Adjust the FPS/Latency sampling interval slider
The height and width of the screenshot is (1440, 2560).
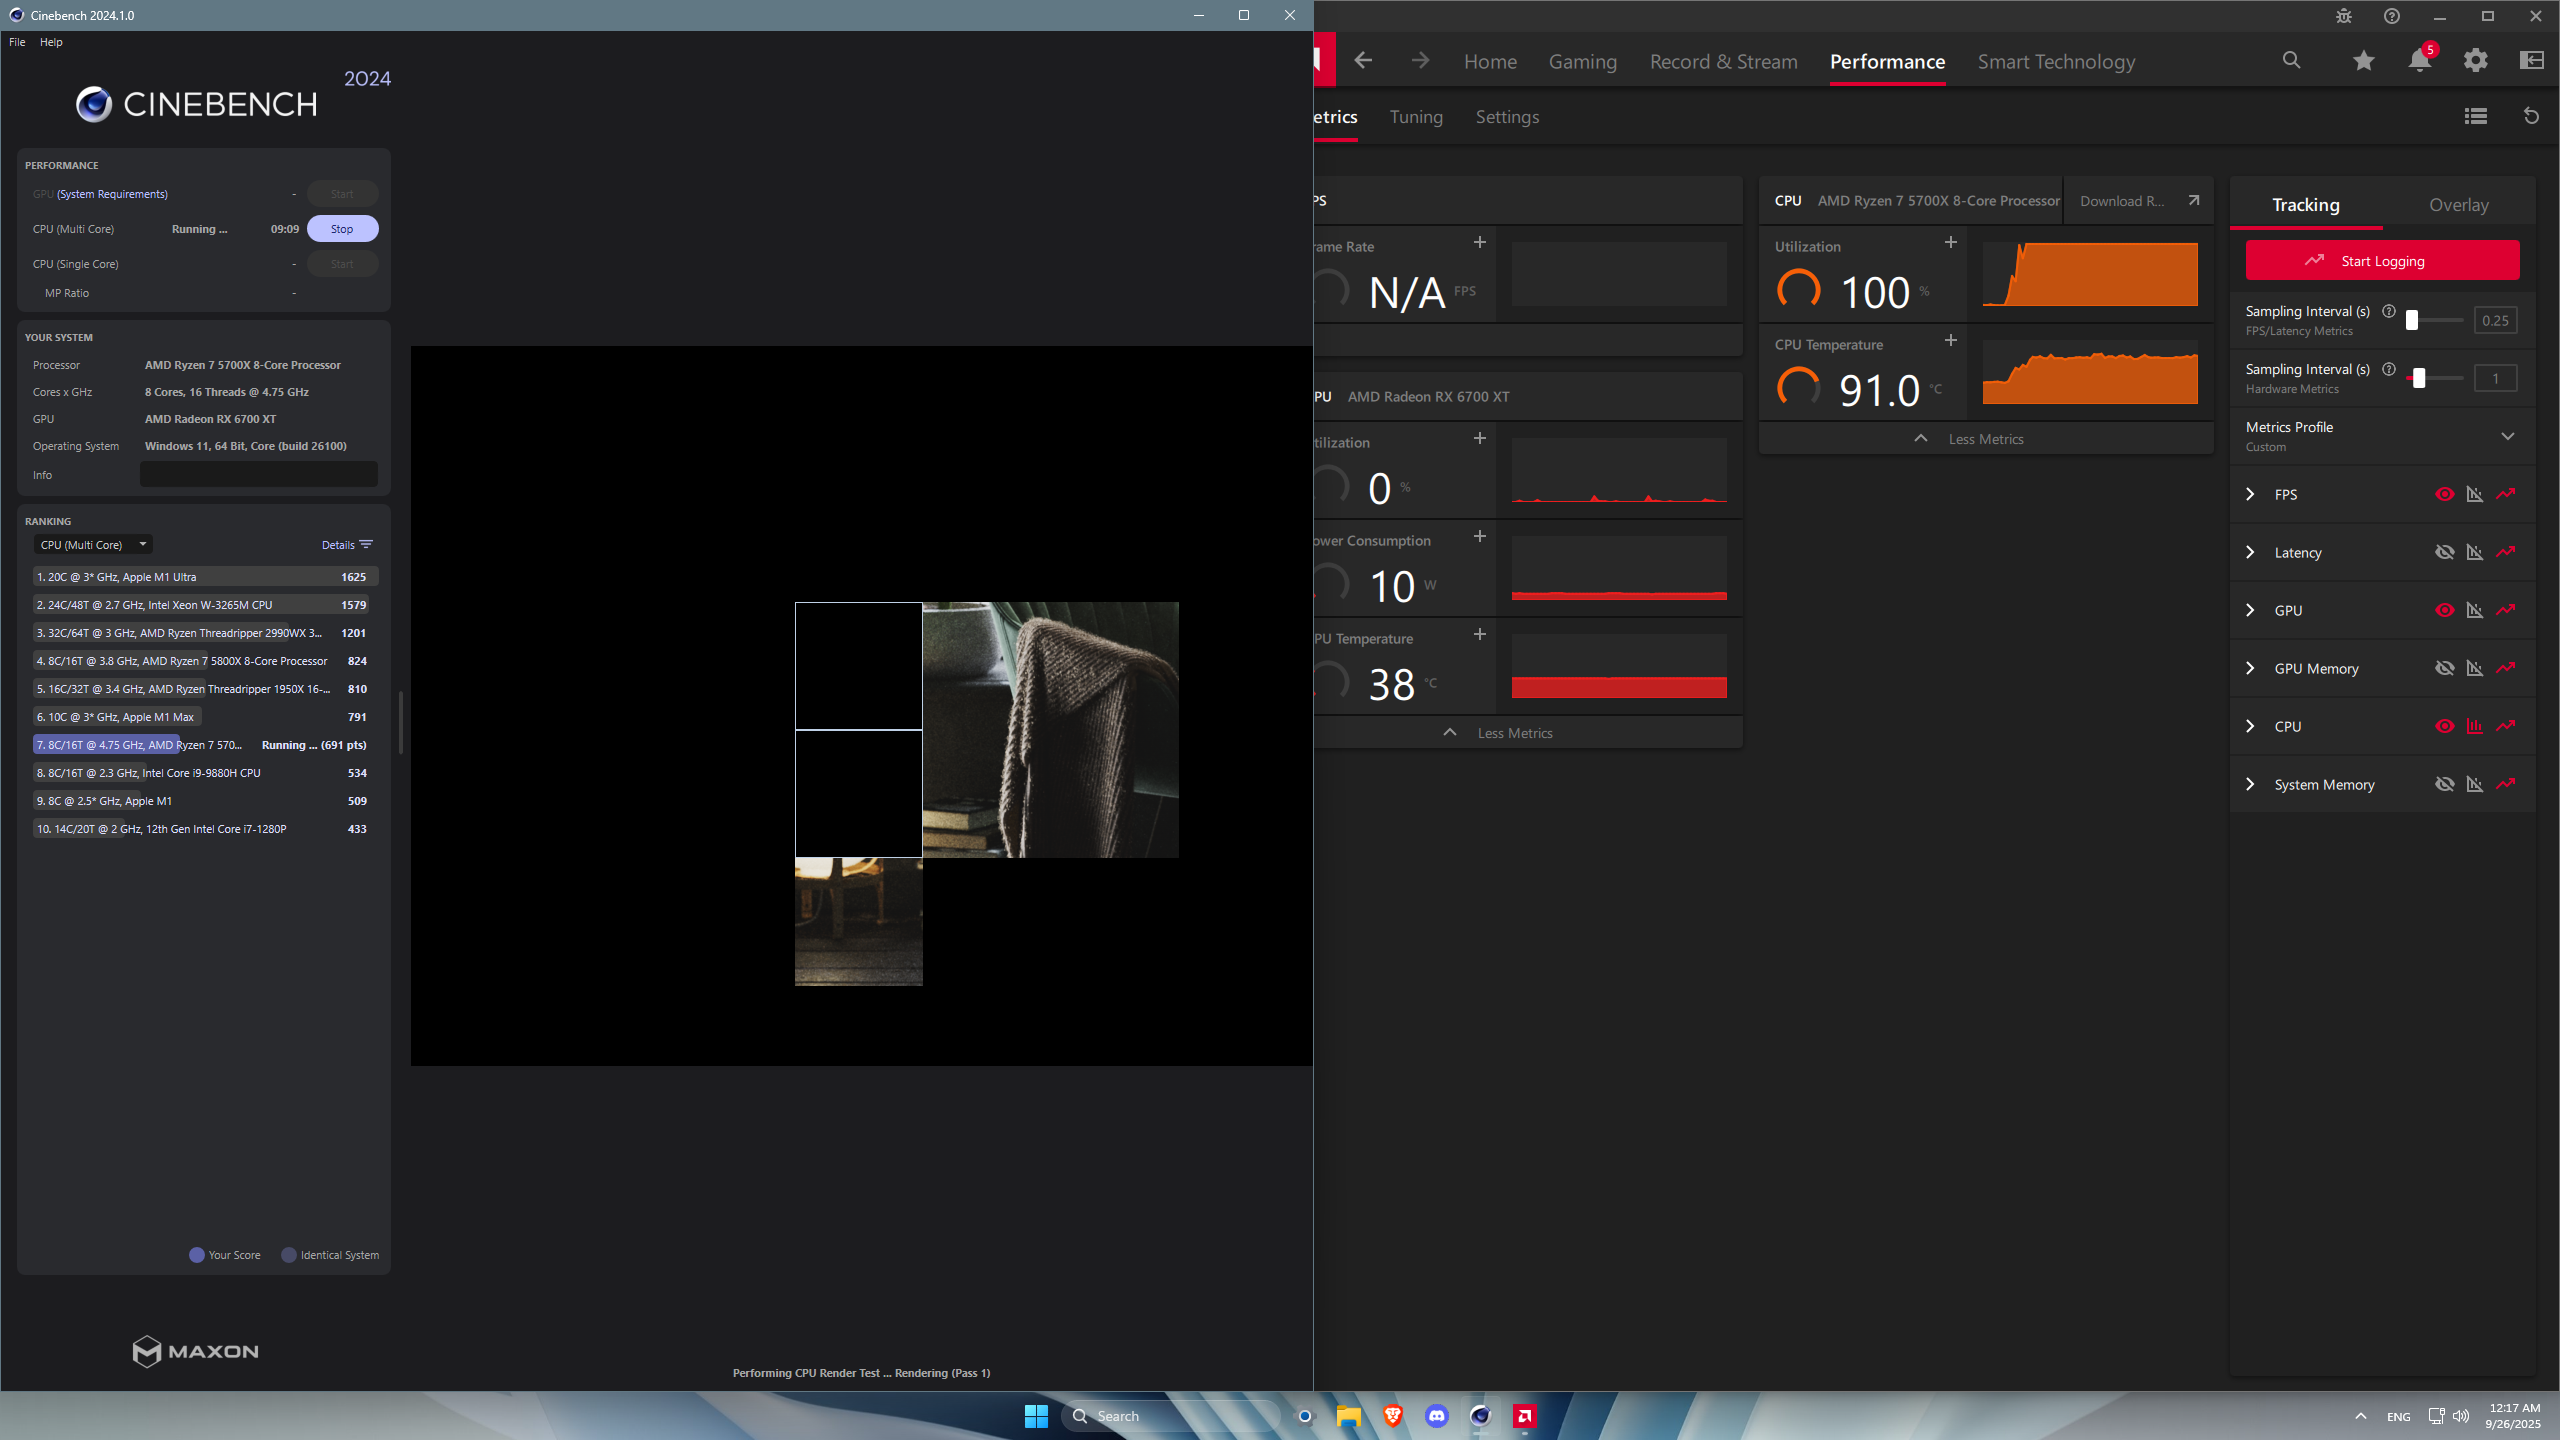(x=2411, y=320)
